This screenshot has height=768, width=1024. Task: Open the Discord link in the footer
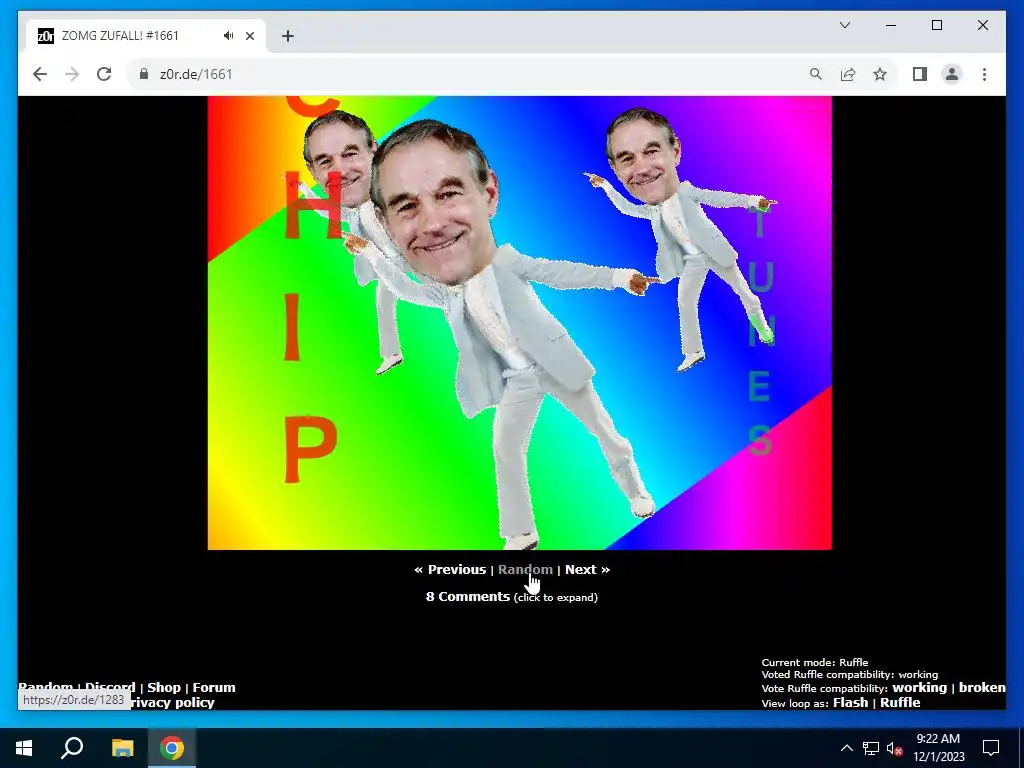coord(110,686)
